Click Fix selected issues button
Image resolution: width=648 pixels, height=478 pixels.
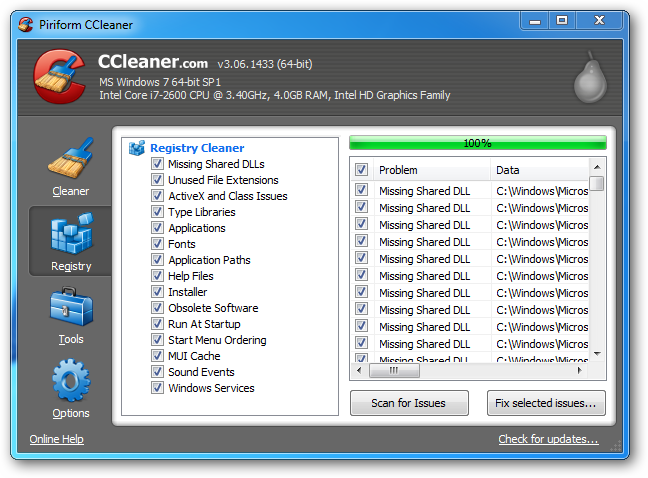546,403
